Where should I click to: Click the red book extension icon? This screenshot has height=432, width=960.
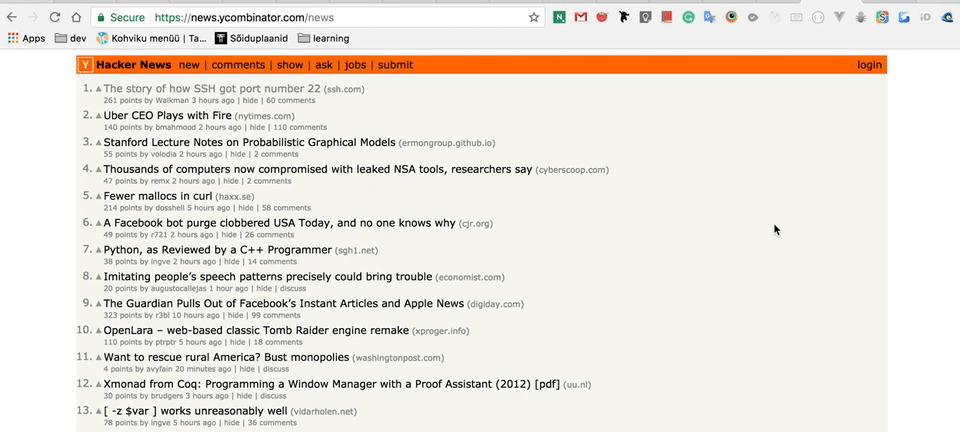(x=667, y=18)
